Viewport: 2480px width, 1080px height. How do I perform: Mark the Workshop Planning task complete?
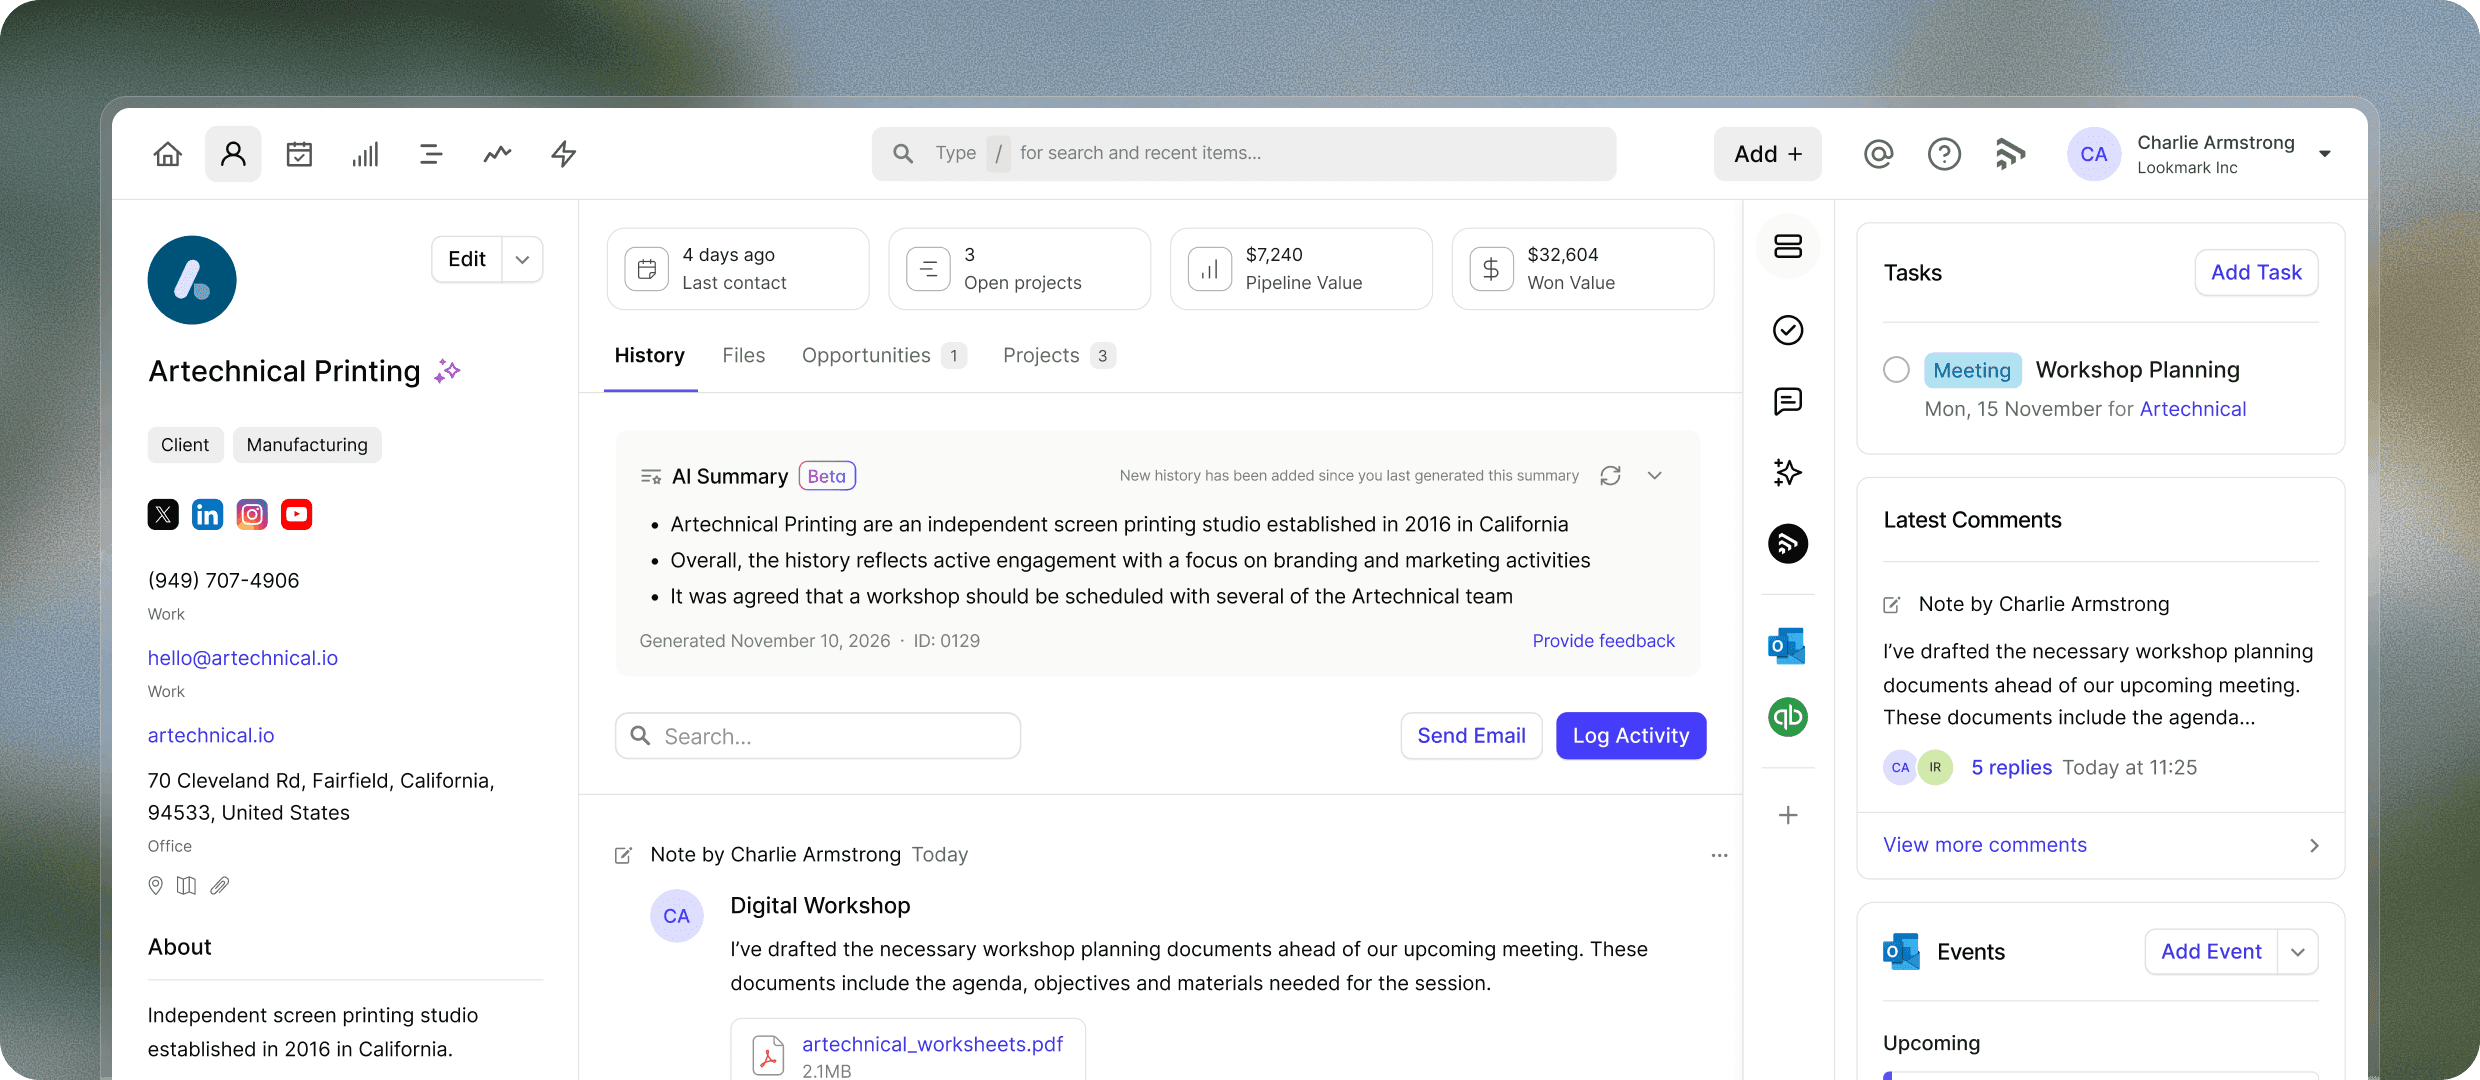click(x=1896, y=369)
